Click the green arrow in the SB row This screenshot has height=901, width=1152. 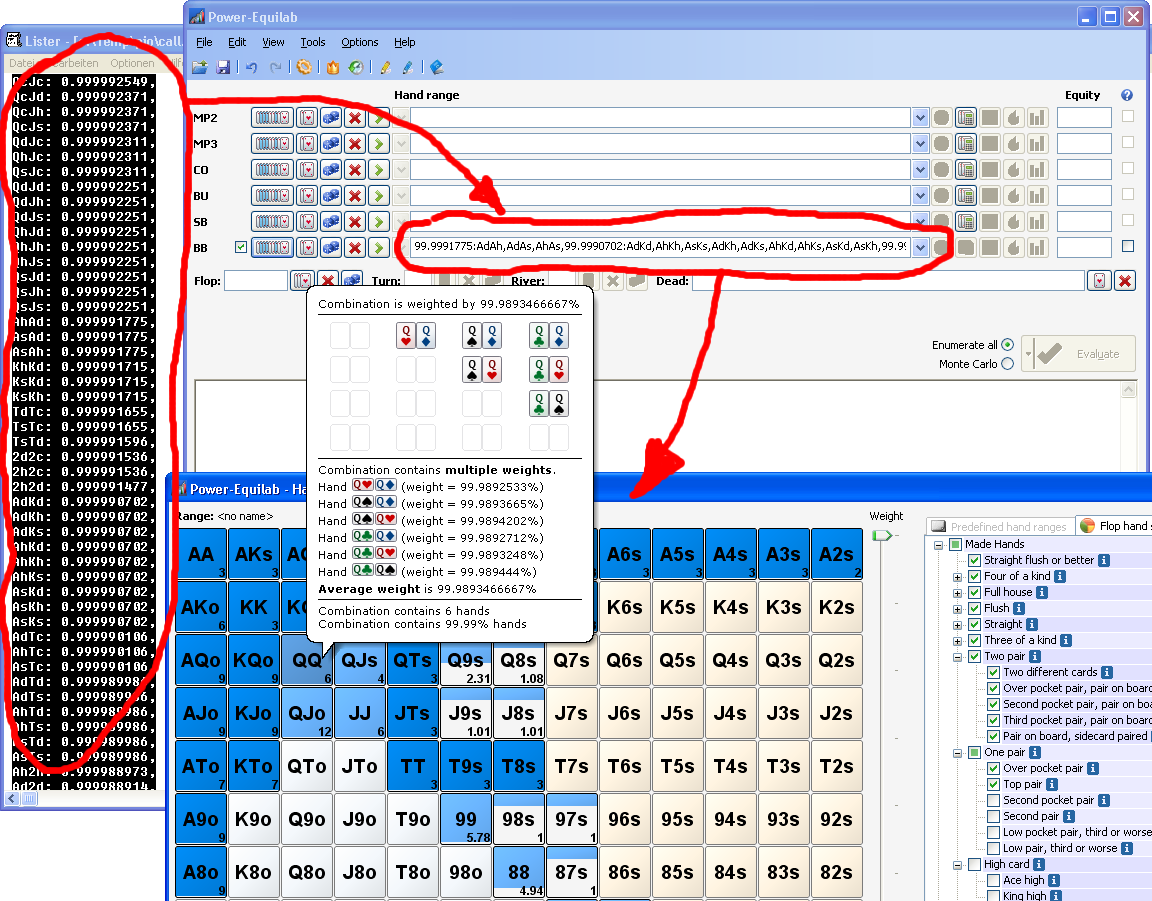[x=378, y=222]
